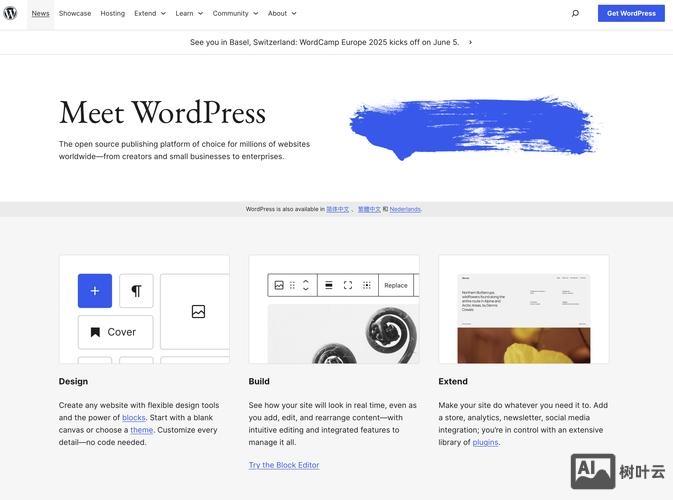
Task: Click the Get WordPress button
Action: click(631, 14)
